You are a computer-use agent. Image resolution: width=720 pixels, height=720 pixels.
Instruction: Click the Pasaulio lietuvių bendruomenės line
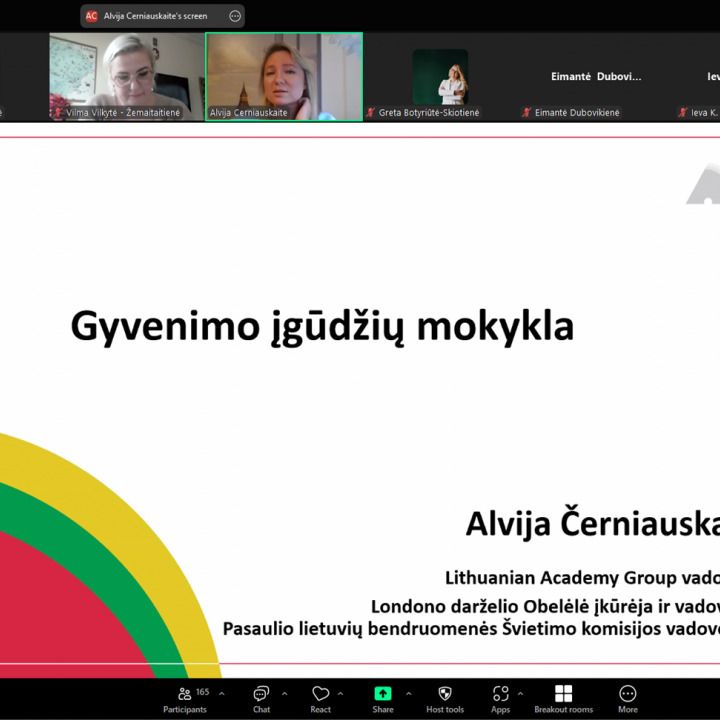pyautogui.click(x=471, y=629)
